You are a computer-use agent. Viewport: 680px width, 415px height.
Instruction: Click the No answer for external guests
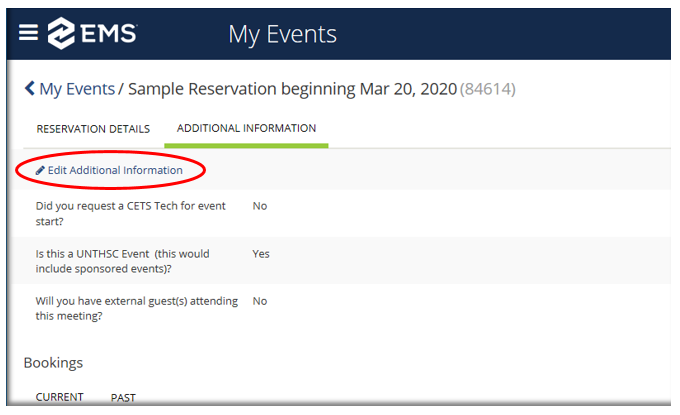click(260, 301)
